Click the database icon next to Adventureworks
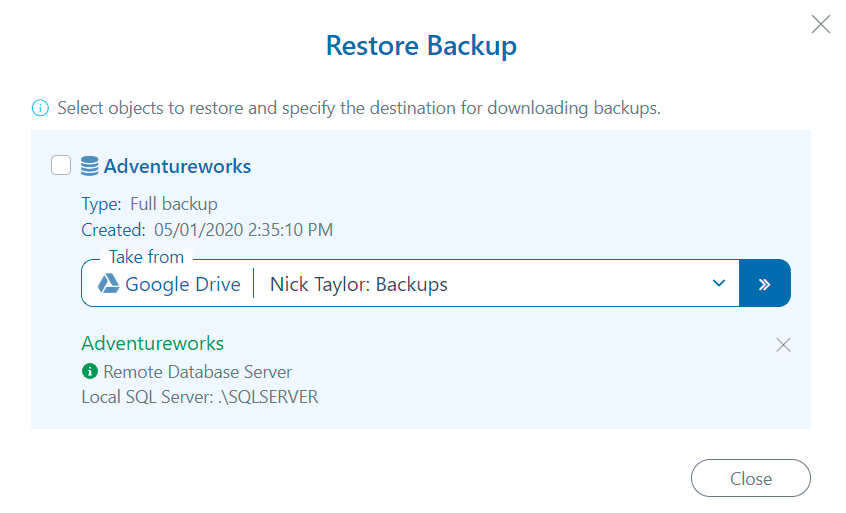846x513 pixels. click(90, 166)
